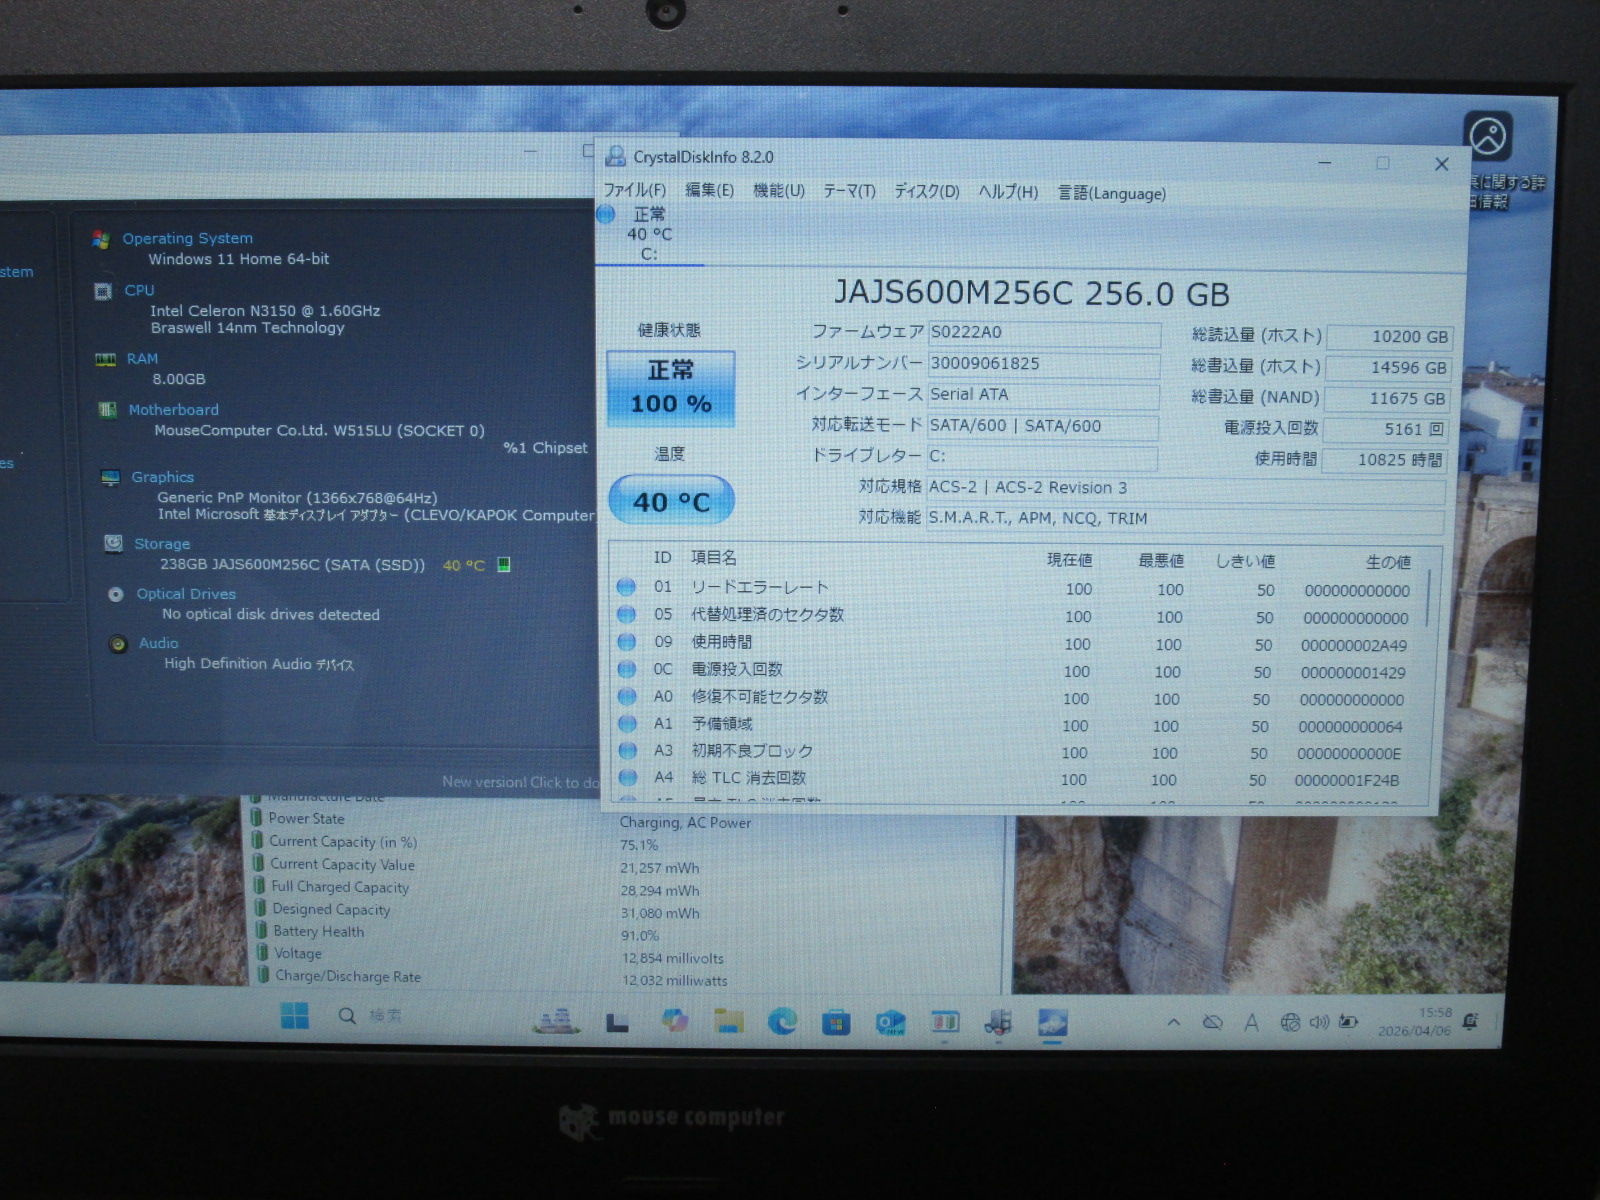Open the ファイル(F) menu
This screenshot has width=1600, height=1200.
[634, 190]
